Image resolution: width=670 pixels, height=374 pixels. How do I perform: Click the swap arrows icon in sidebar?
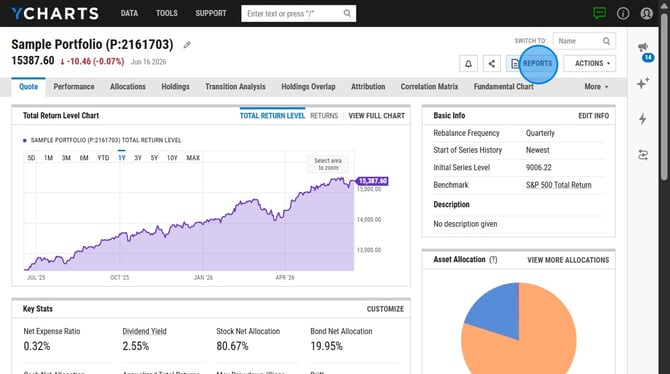click(x=643, y=155)
